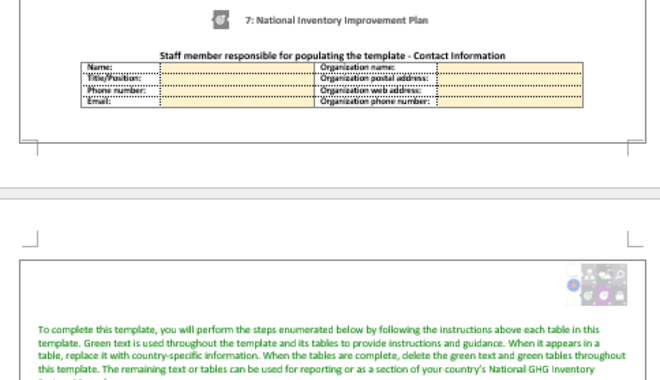
Task: Click the green line starting 'To complete this template'
Action: point(319,330)
